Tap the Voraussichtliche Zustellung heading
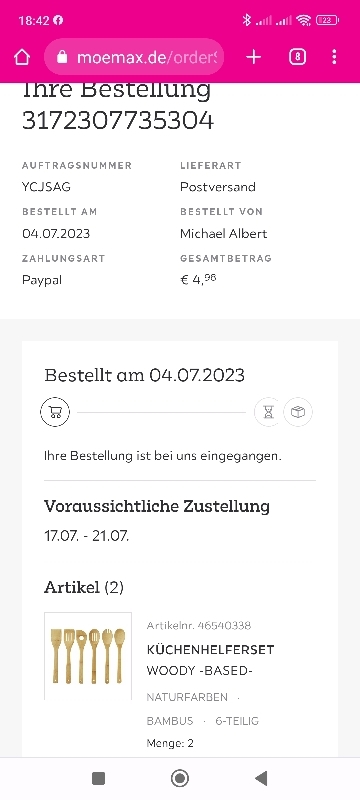 157,506
